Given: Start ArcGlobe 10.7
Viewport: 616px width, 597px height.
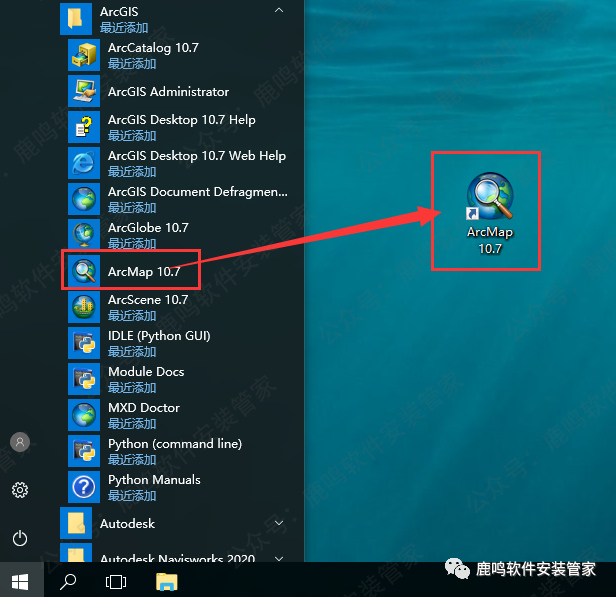Looking at the screenshot, I should pyautogui.click(x=148, y=235).
